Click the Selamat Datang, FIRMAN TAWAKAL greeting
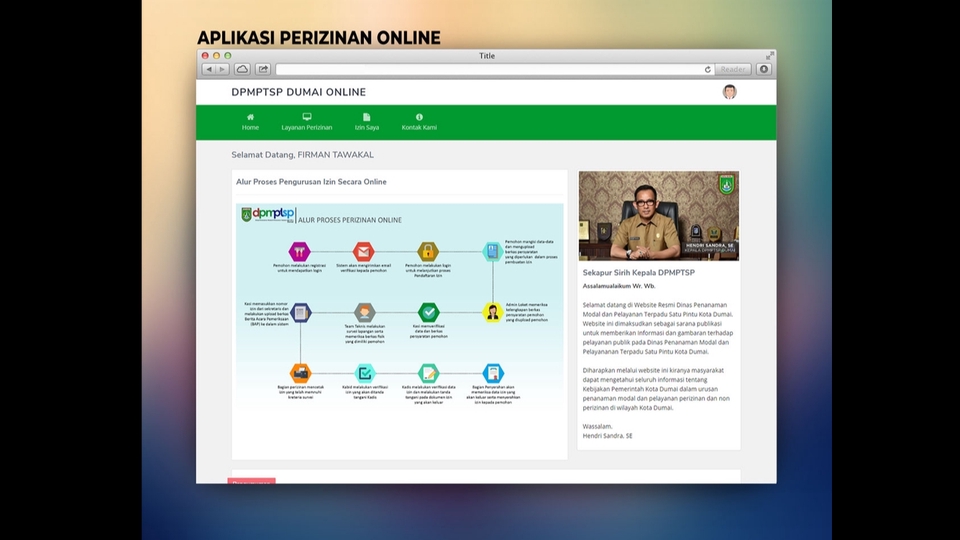 point(302,155)
